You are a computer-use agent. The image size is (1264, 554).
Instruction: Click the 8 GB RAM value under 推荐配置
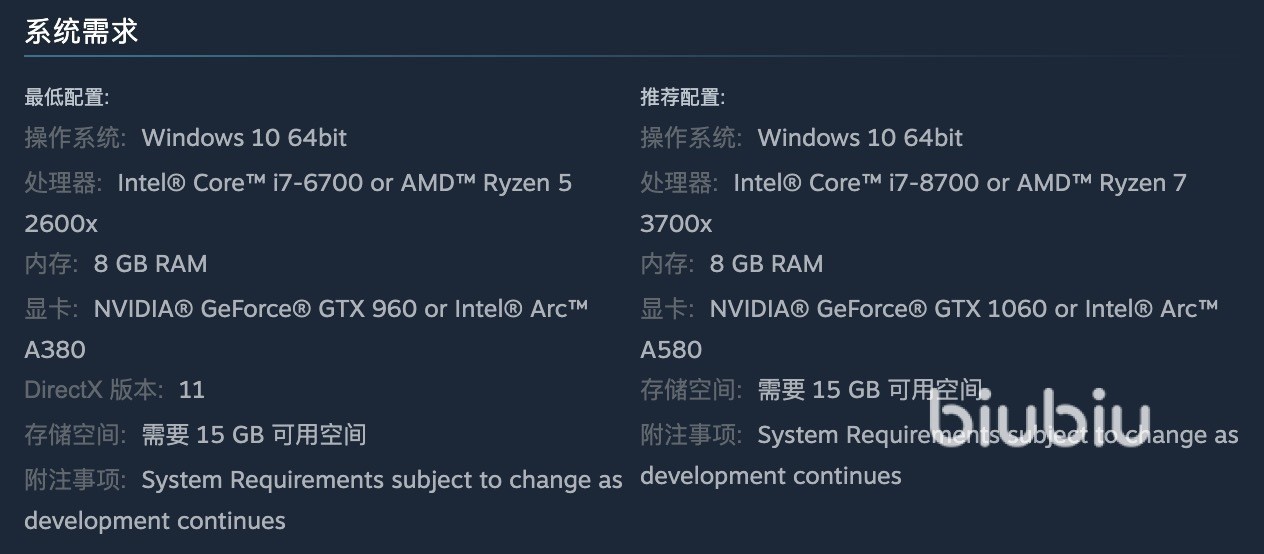point(766,264)
